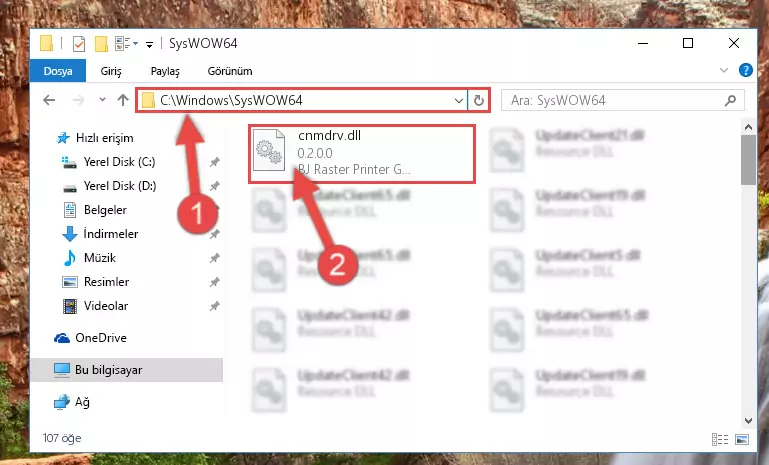Open the Görünüm tab
This screenshot has width=769, height=465.
point(230,71)
